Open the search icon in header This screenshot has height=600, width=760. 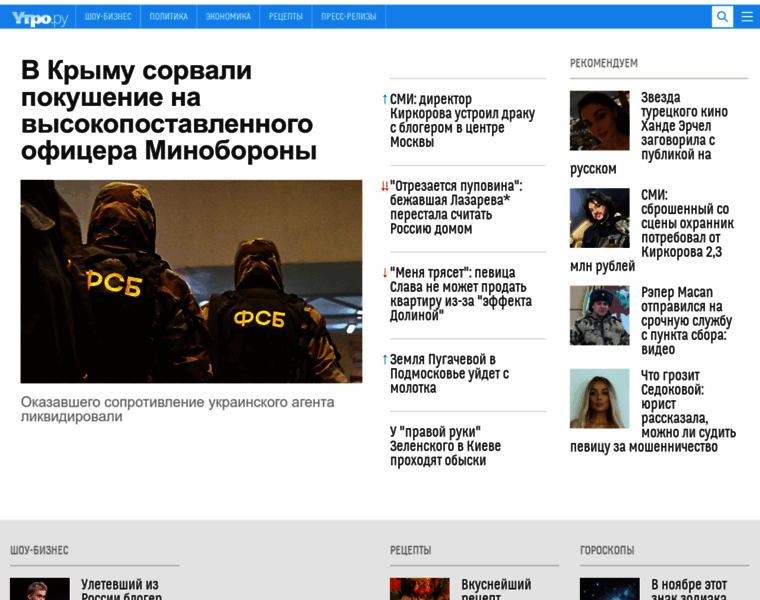(722, 16)
